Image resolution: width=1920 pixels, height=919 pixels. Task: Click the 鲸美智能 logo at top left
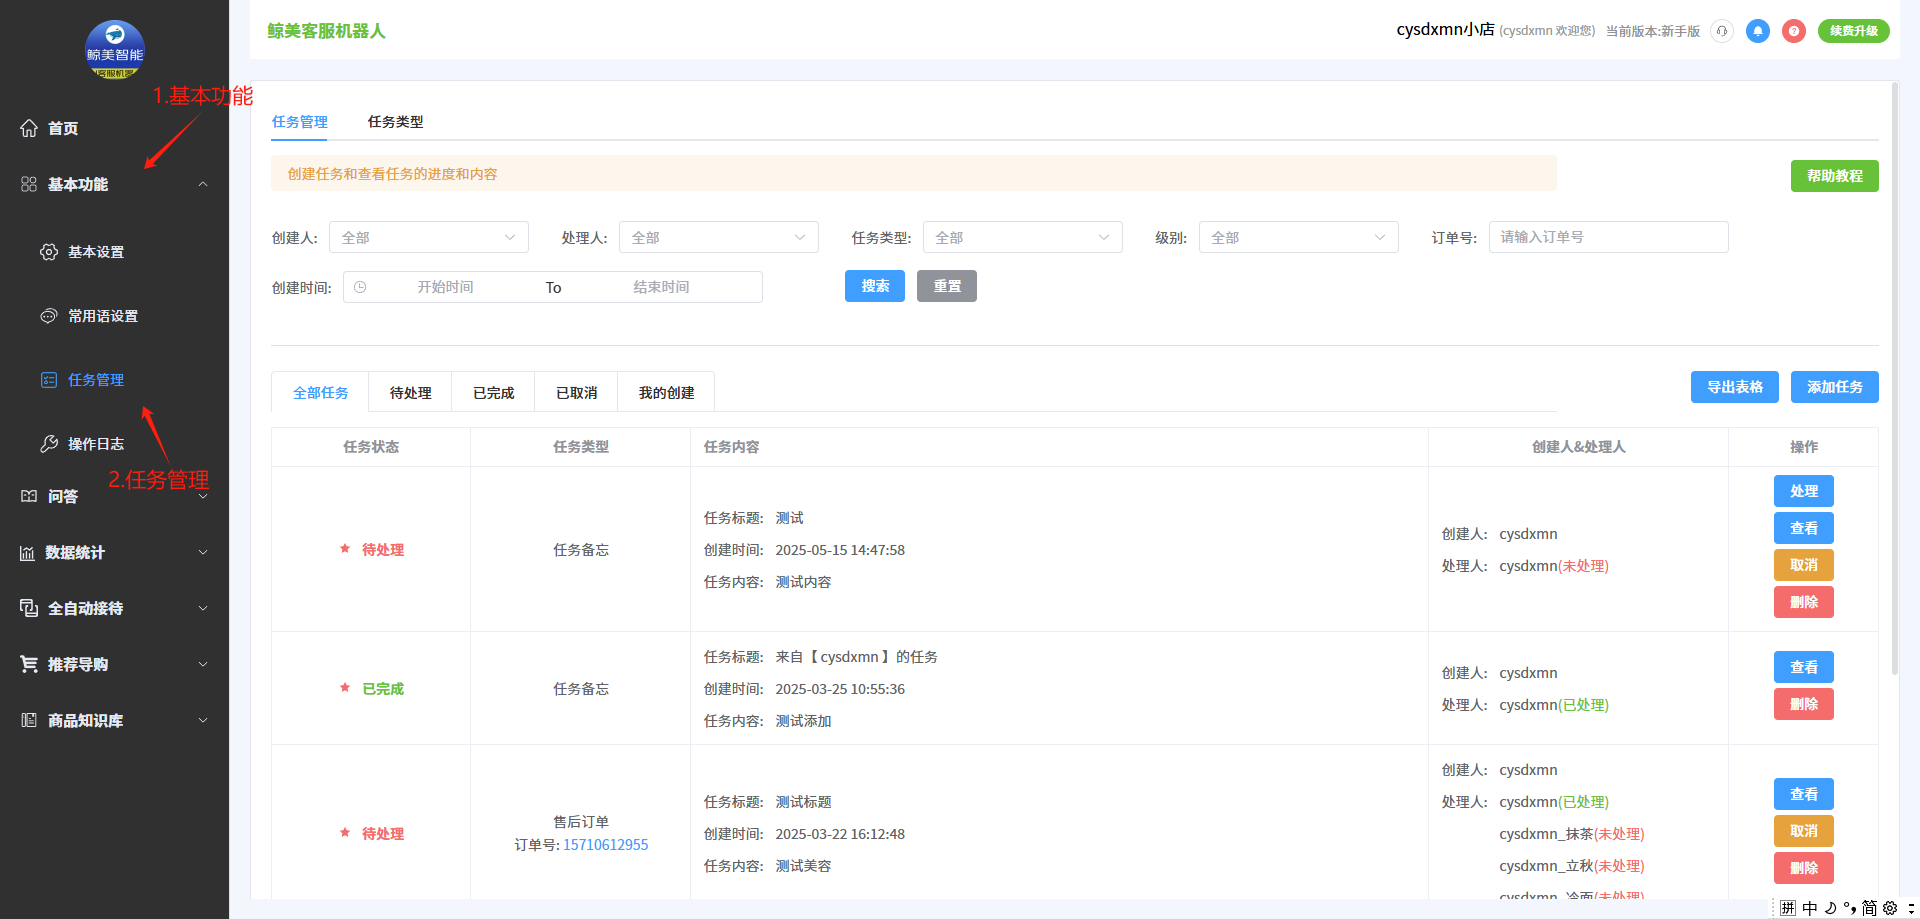115,50
